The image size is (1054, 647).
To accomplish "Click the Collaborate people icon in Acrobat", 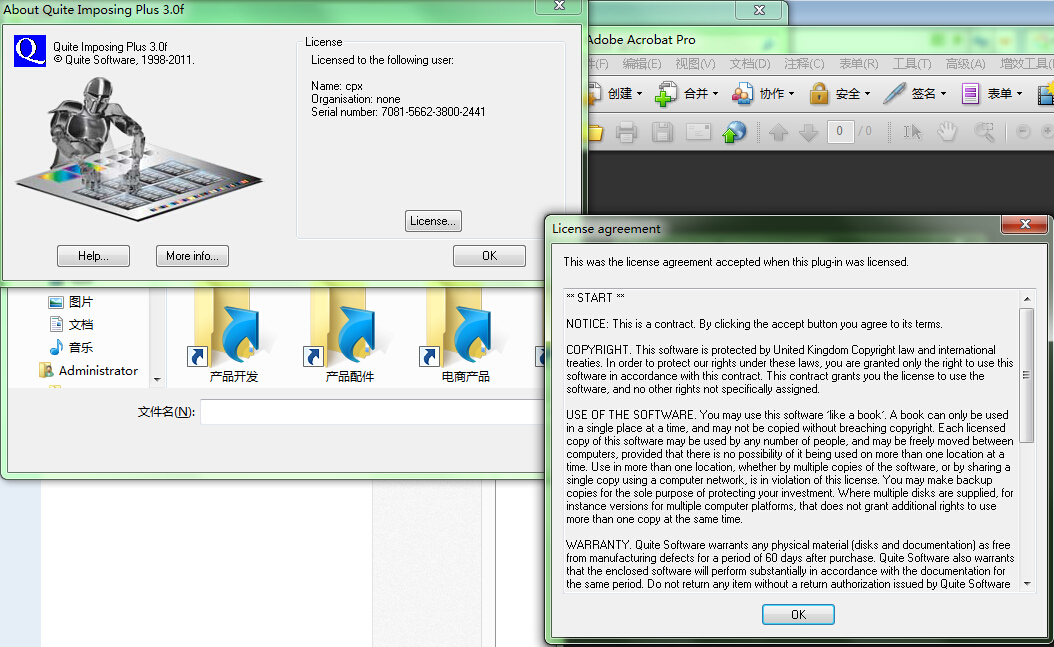I will pos(742,93).
